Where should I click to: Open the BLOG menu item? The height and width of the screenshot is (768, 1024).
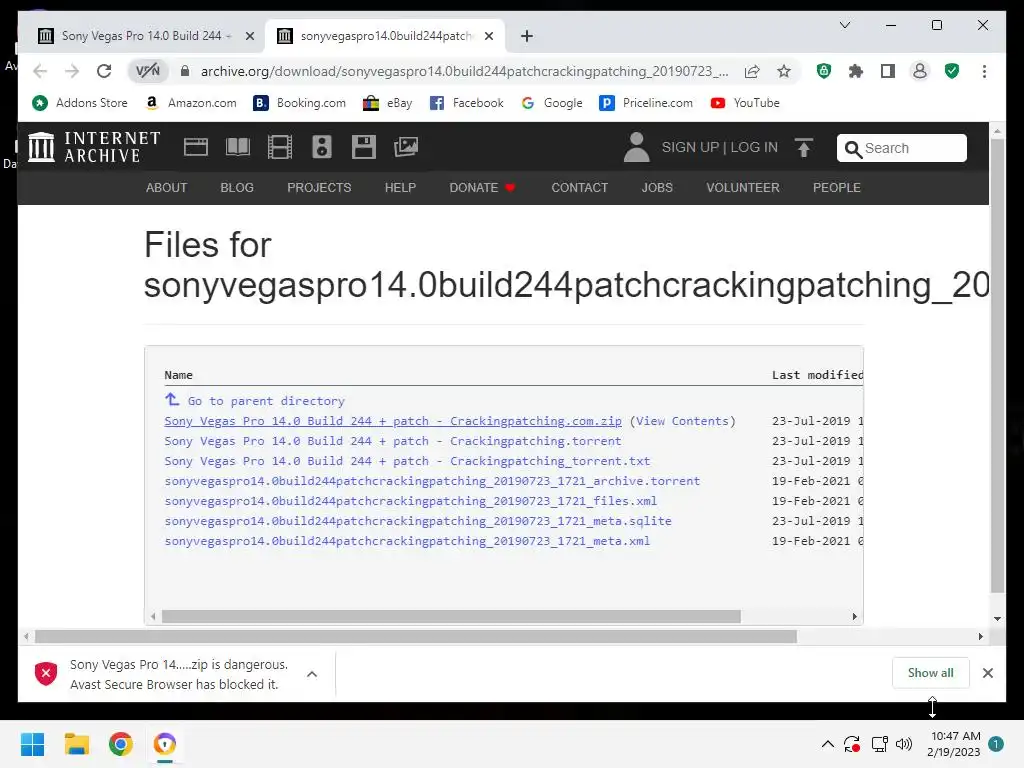(237, 188)
